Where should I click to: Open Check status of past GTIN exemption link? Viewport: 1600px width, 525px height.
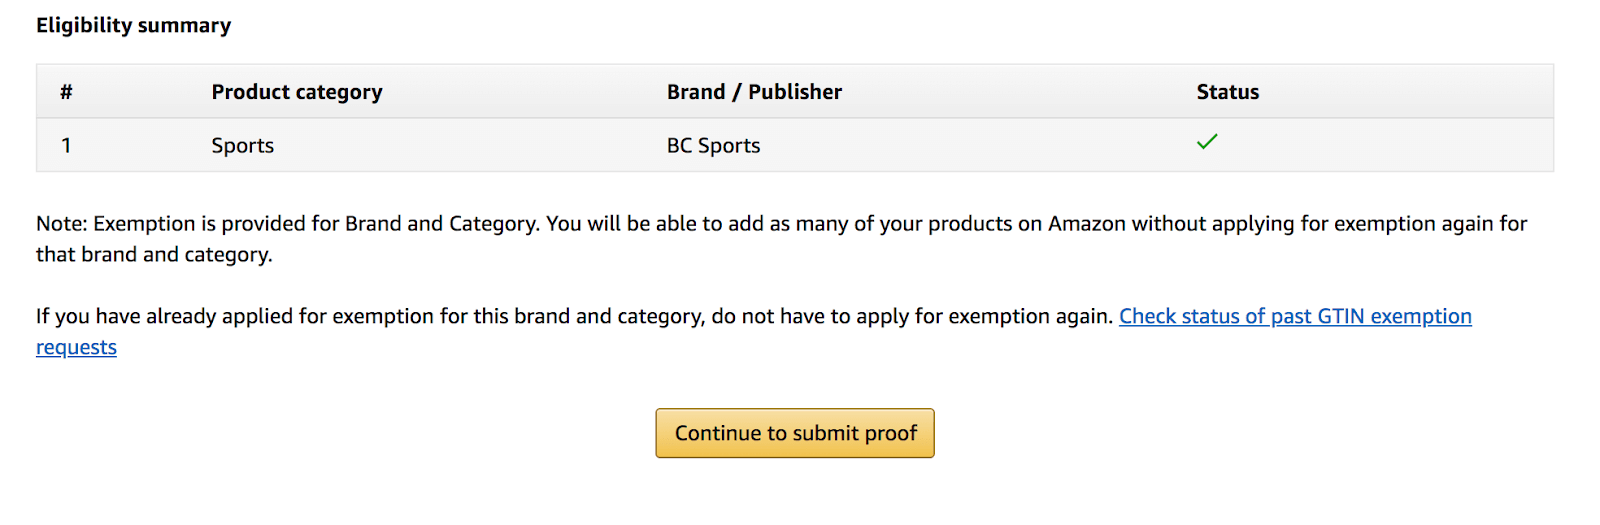pyautogui.click(x=1295, y=317)
